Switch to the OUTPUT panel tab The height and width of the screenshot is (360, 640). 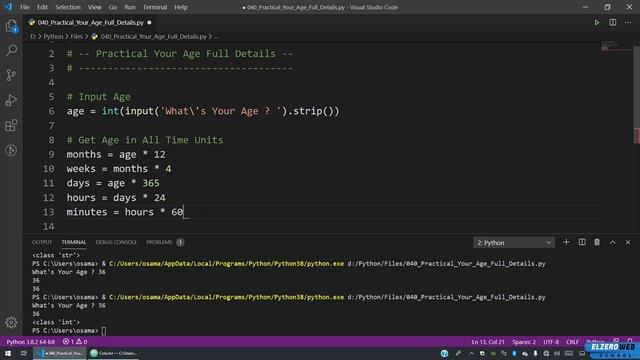42,242
